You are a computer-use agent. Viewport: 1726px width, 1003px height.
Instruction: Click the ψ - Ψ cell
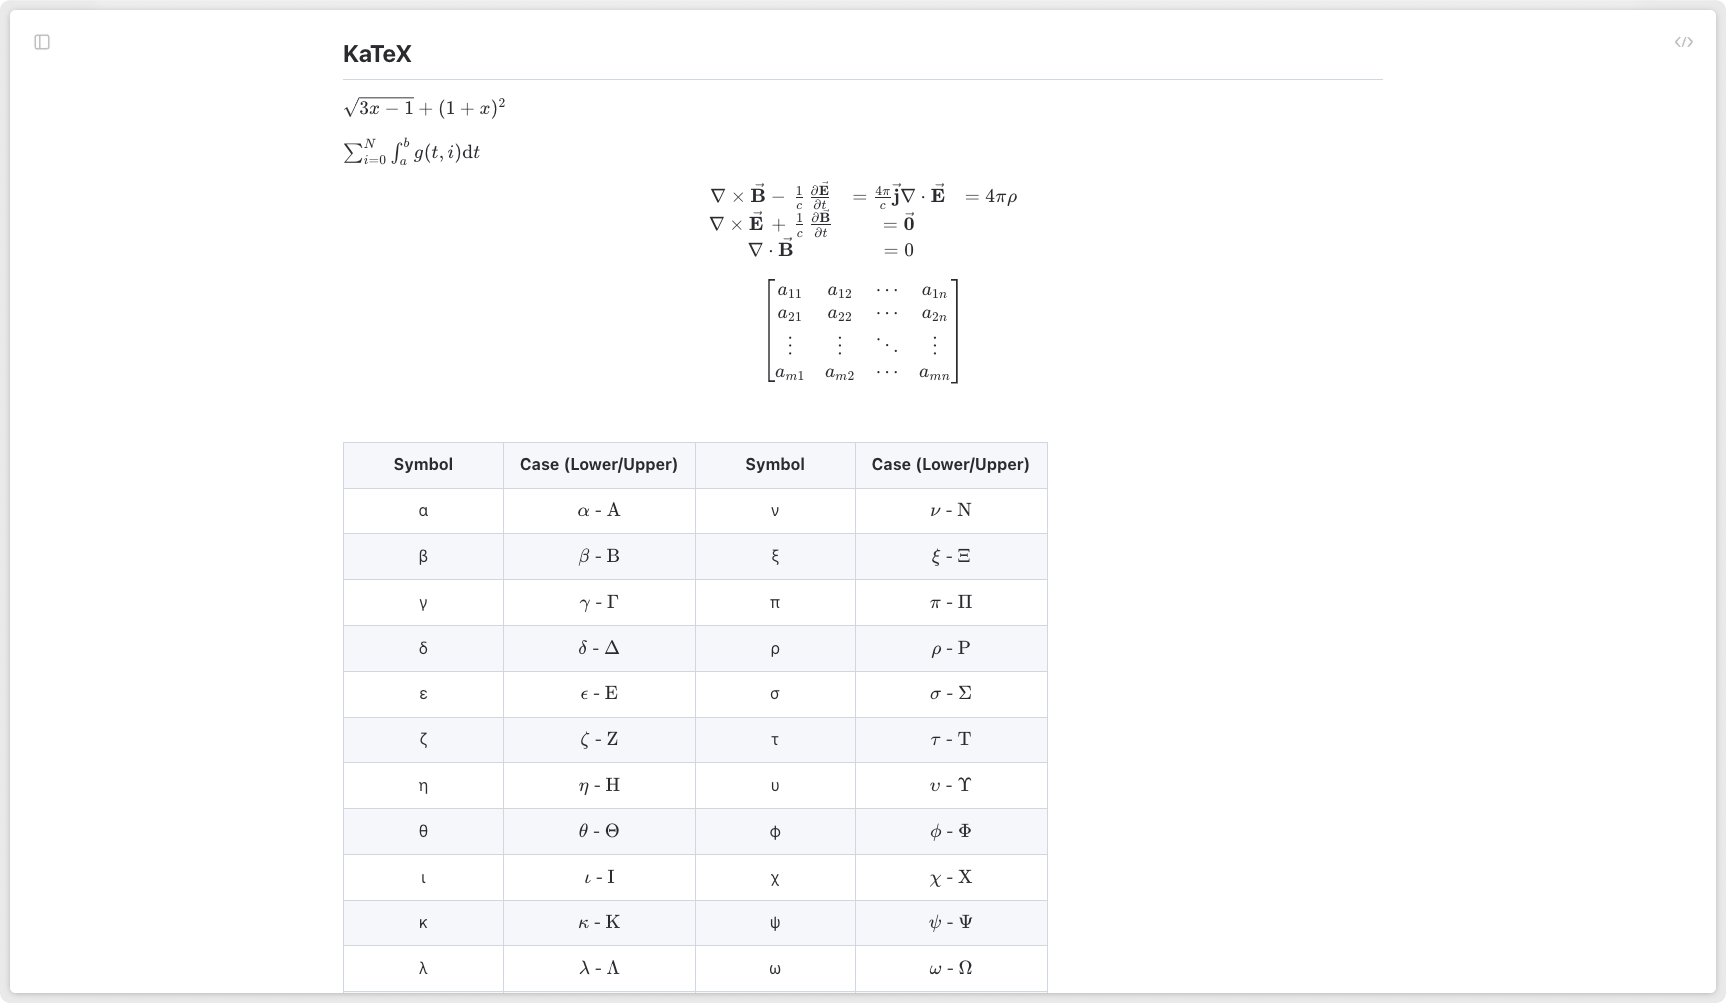[951, 923]
